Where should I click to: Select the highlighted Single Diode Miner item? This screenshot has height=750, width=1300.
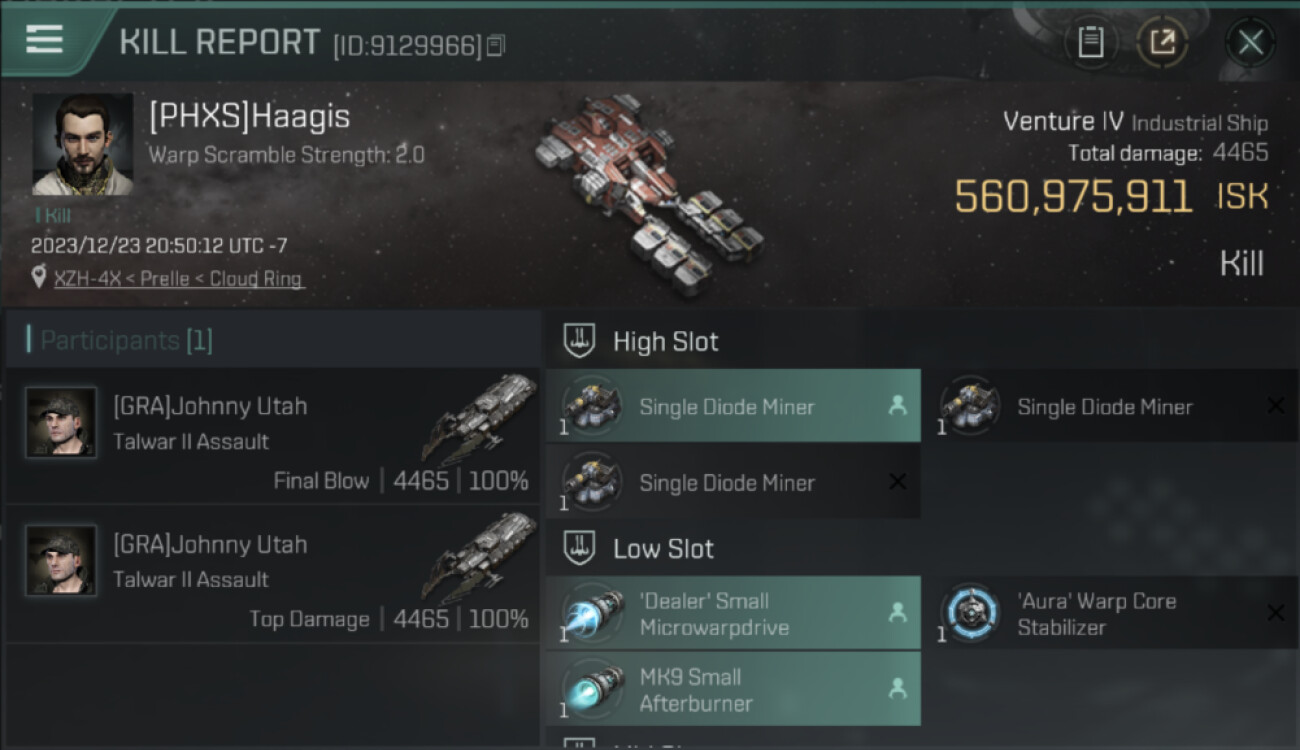(x=733, y=406)
